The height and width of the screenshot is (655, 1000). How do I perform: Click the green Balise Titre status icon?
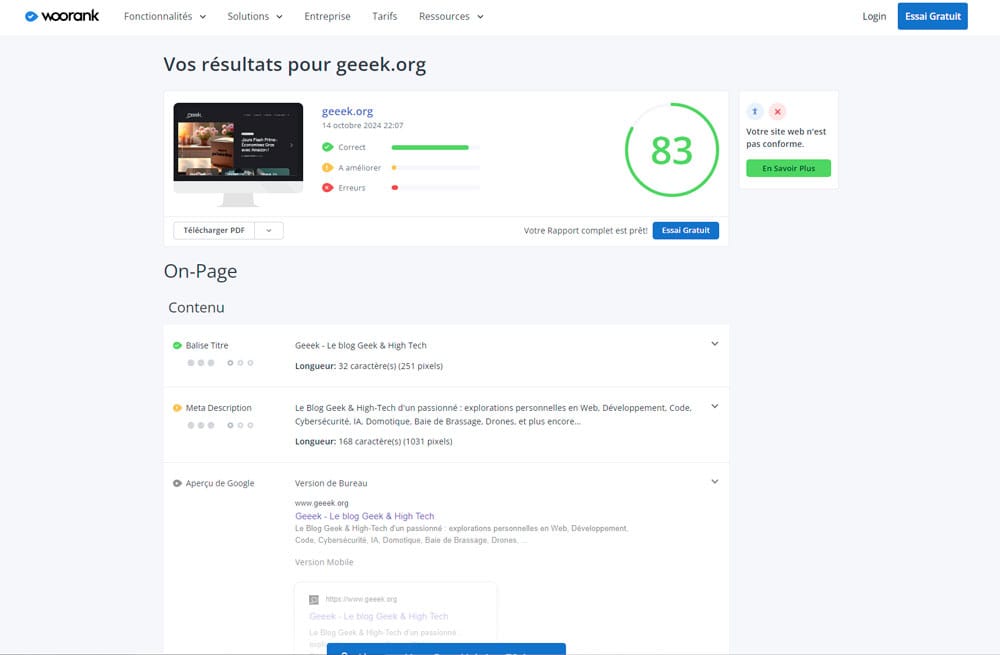pyautogui.click(x=177, y=346)
